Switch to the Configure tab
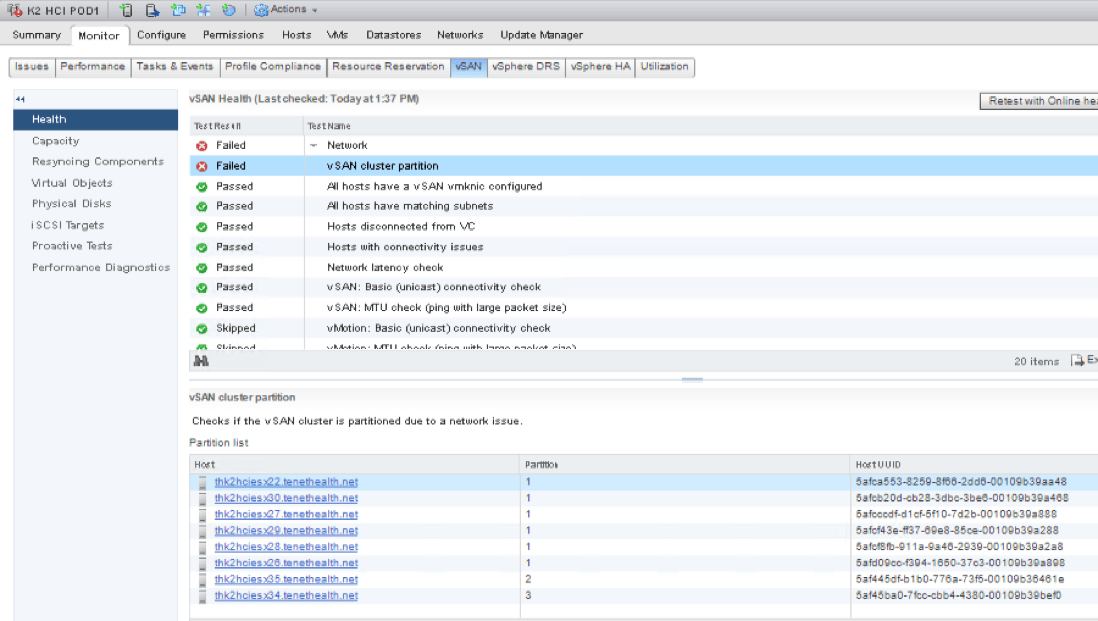1098x621 pixels. click(x=161, y=35)
